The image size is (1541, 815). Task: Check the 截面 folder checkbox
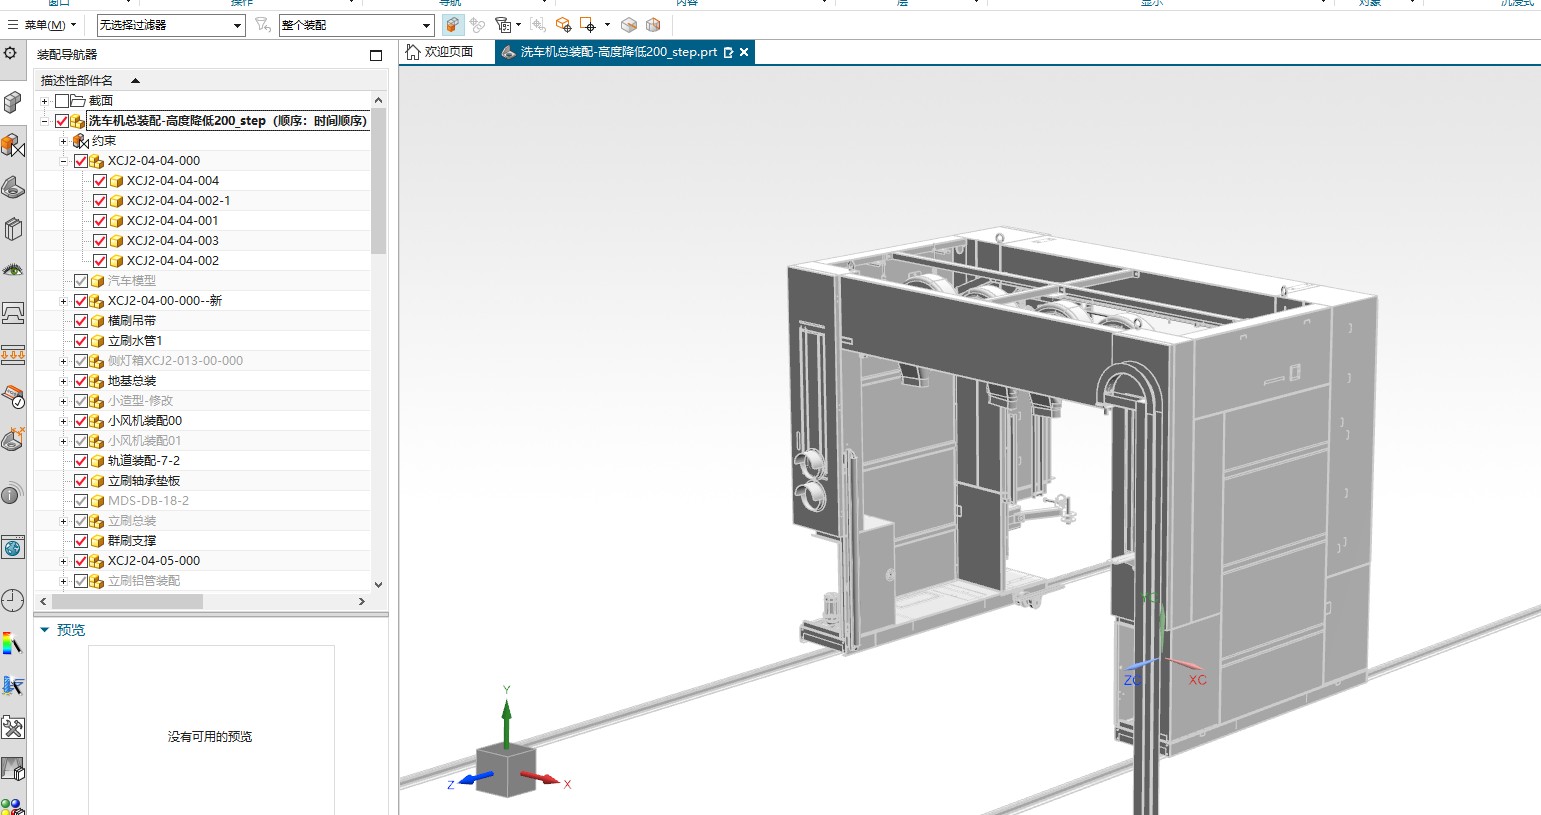(x=62, y=101)
